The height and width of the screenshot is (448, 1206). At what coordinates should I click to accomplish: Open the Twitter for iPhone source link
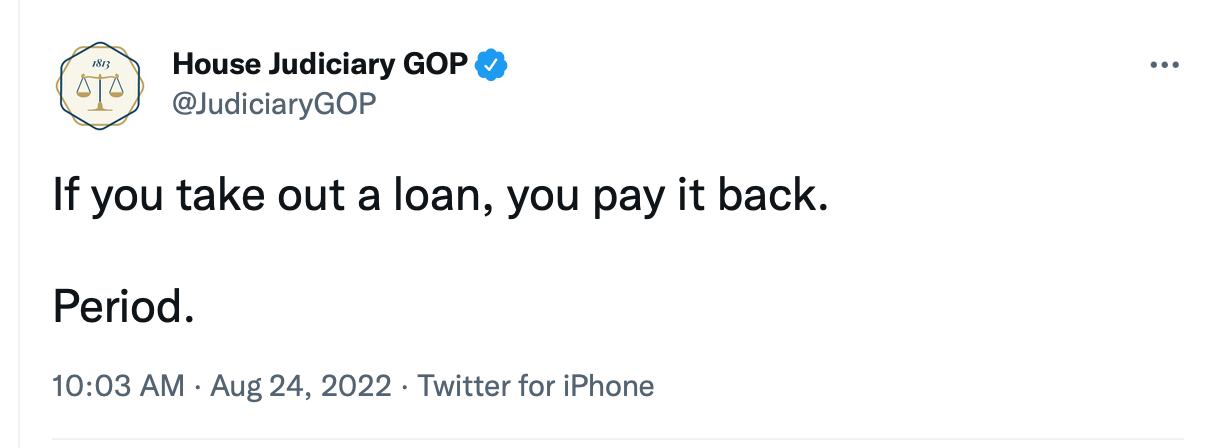coord(535,385)
